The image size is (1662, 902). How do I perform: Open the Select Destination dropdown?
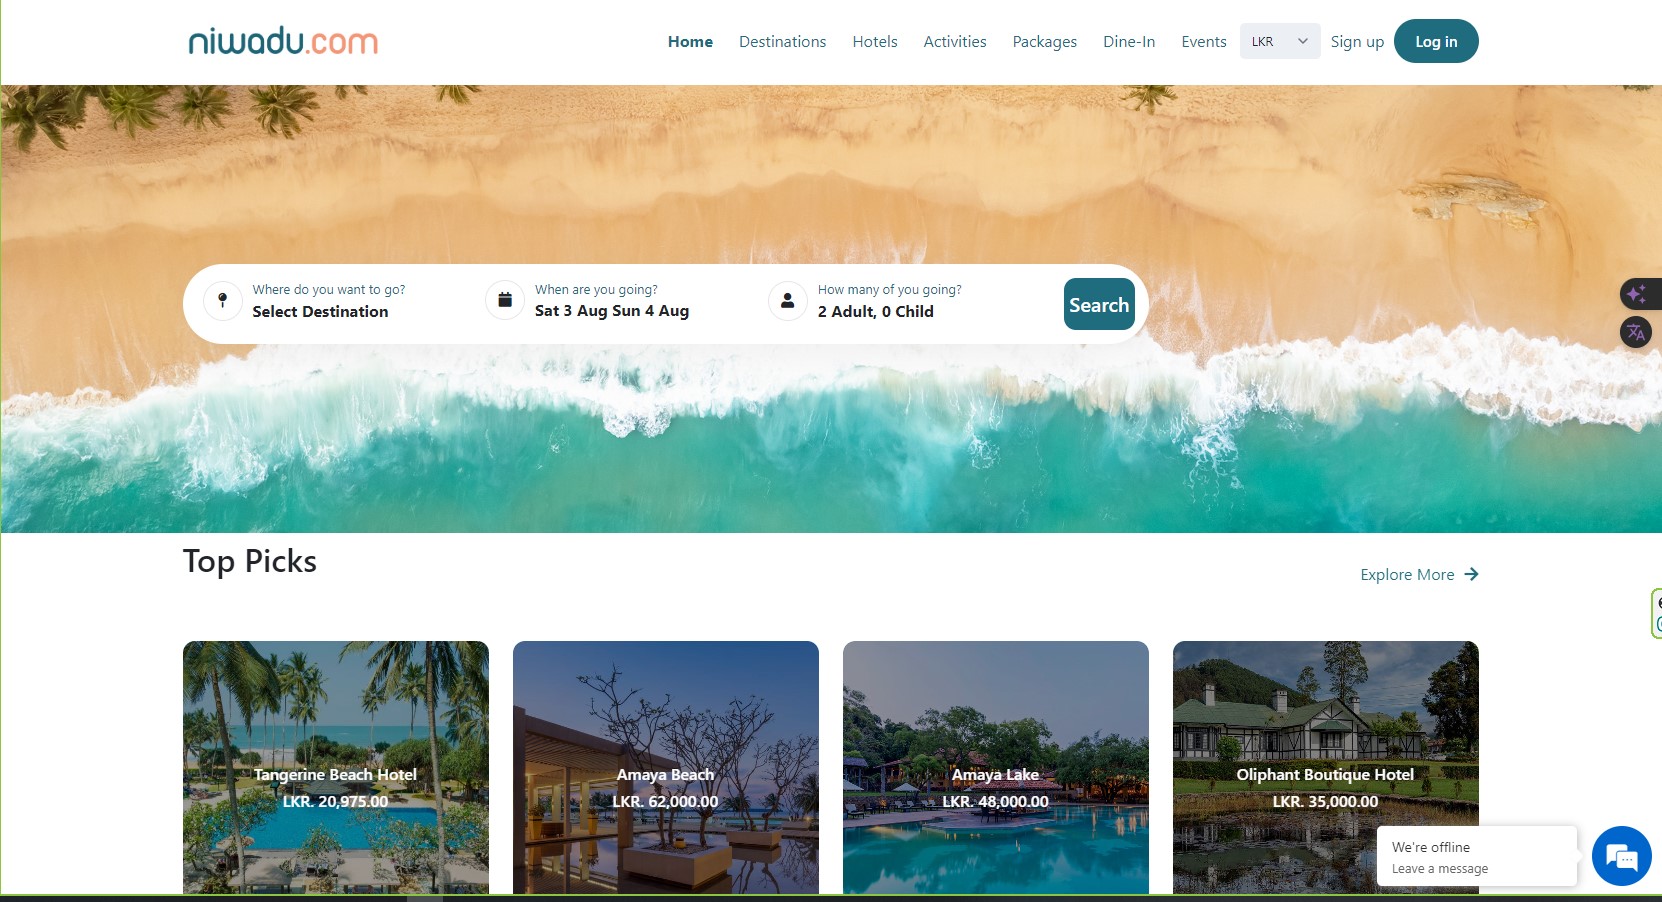click(x=320, y=311)
